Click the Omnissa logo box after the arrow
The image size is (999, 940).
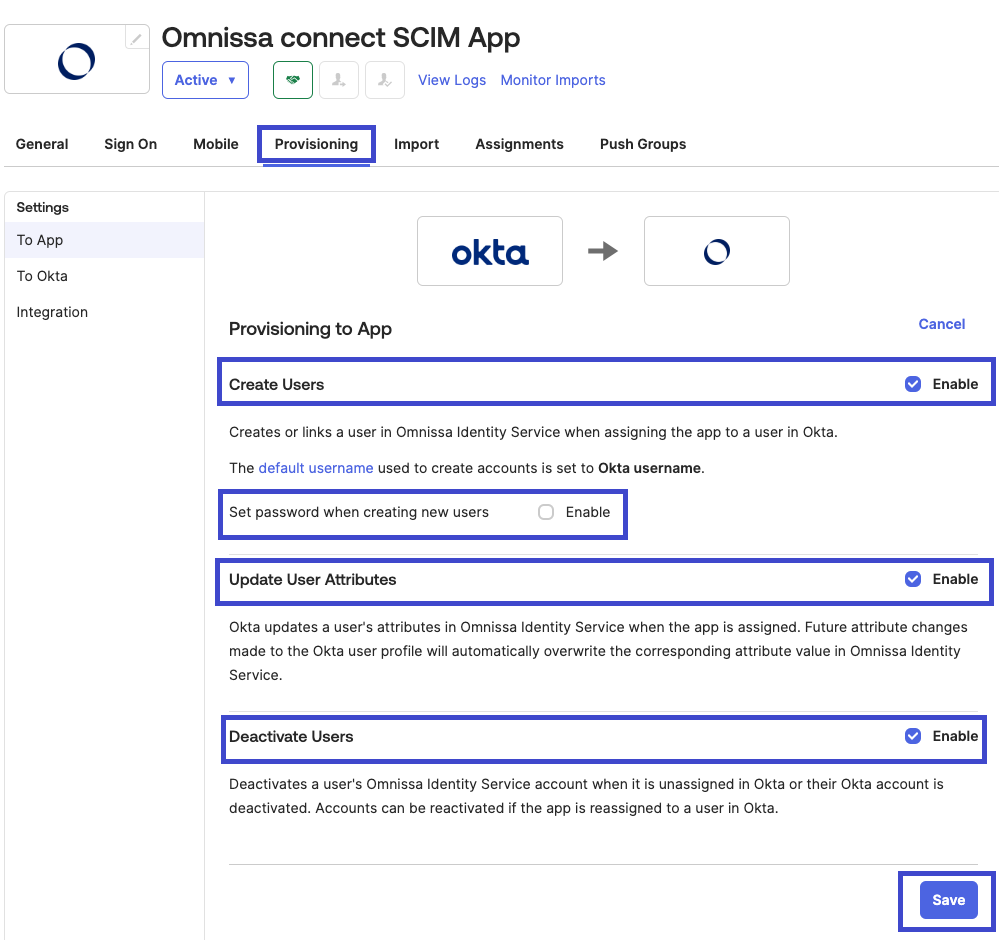pyautogui.click(x=717, y=251)
